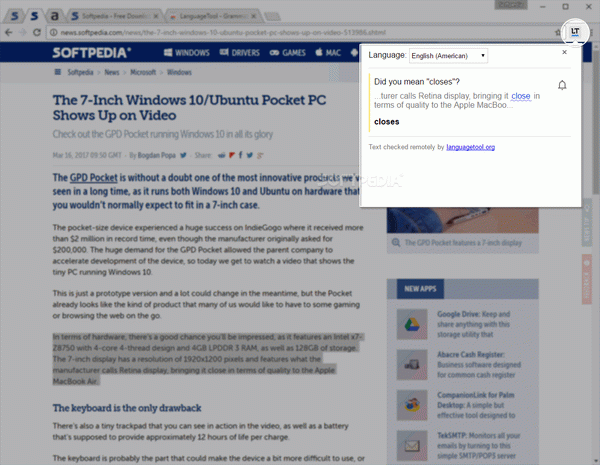Open the Abacre Cash Register link
600x465 pixels.
click(x=471, y=355)
